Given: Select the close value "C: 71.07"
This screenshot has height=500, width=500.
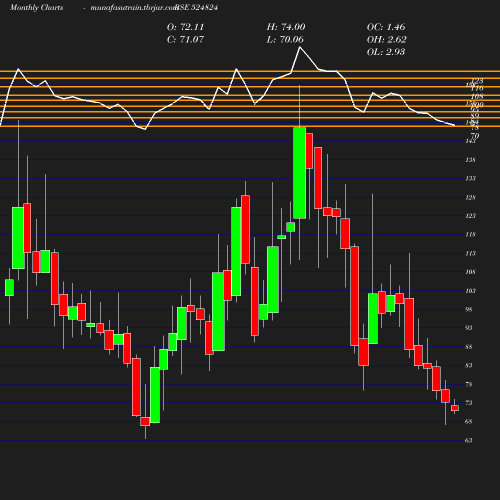Looking at the screenshot, I should click(185, 40).
